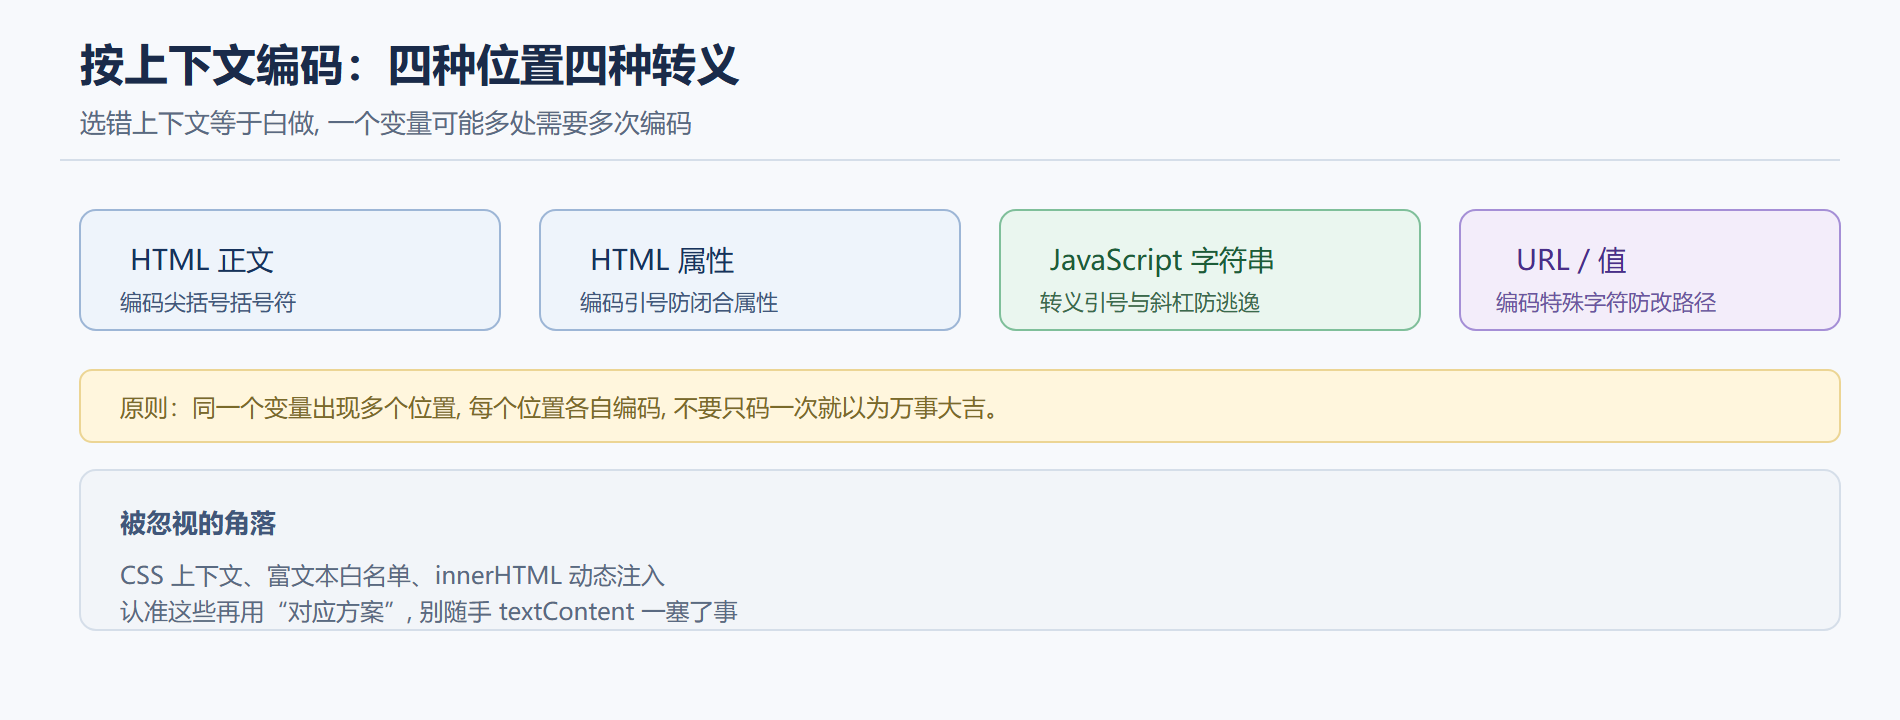This screenshot has width=1900, height=720.
Task: Click the text 转义引号与斜杠防逃逸
Action: point(1150,302)
